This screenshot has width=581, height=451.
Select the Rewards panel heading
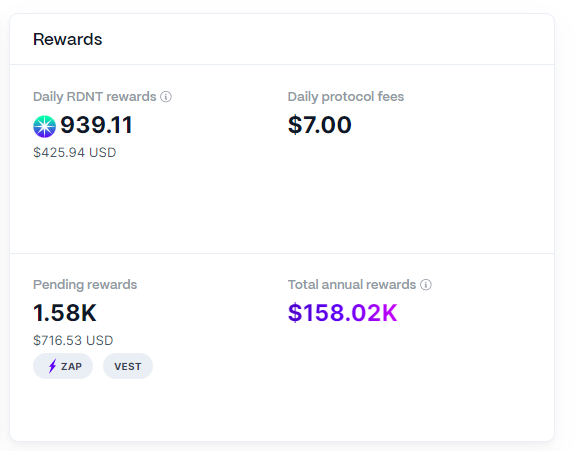point(67,39)
